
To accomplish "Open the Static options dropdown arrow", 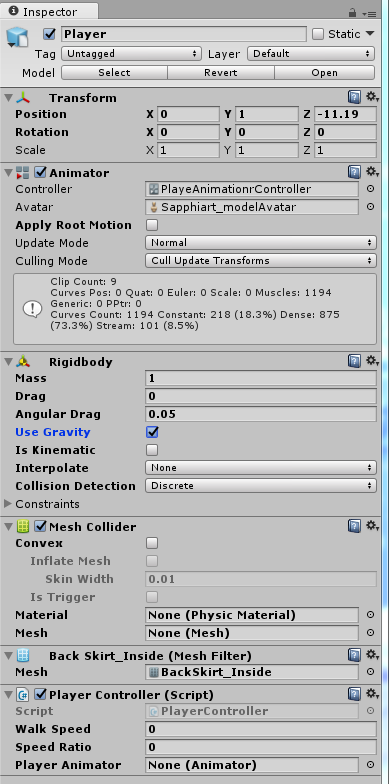I will click(370, 34).
